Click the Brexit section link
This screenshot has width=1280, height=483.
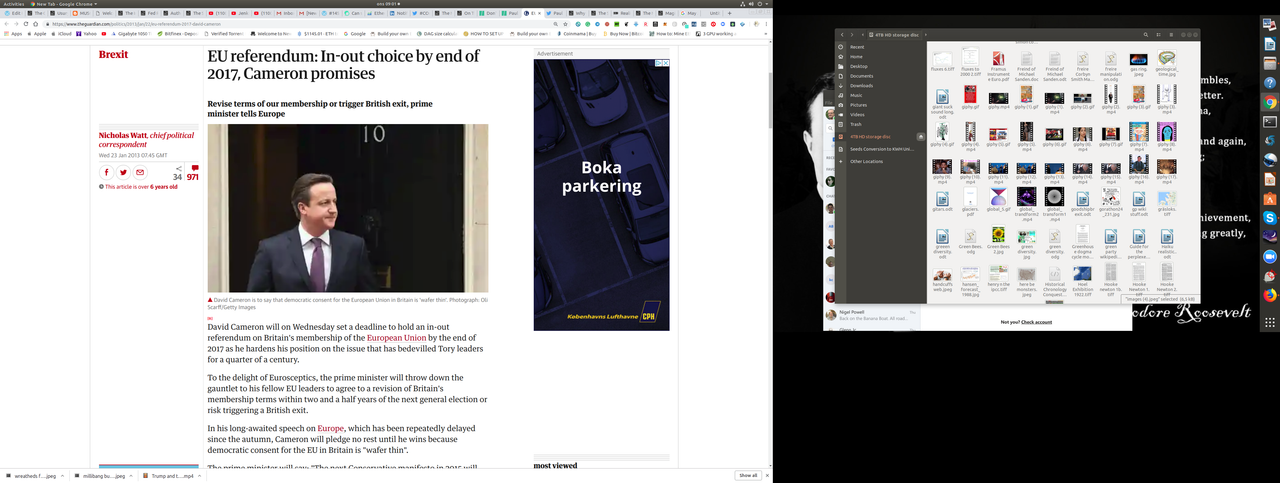(113, 54)
